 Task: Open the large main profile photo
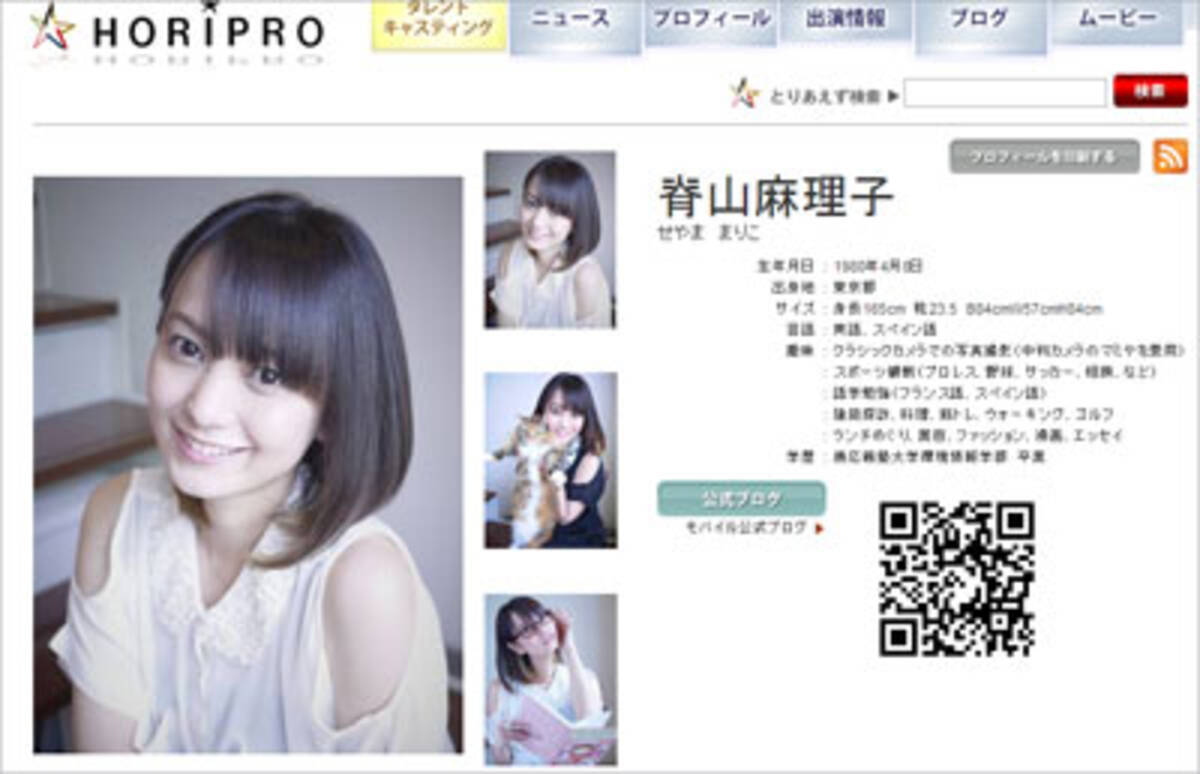pos(248,465)
